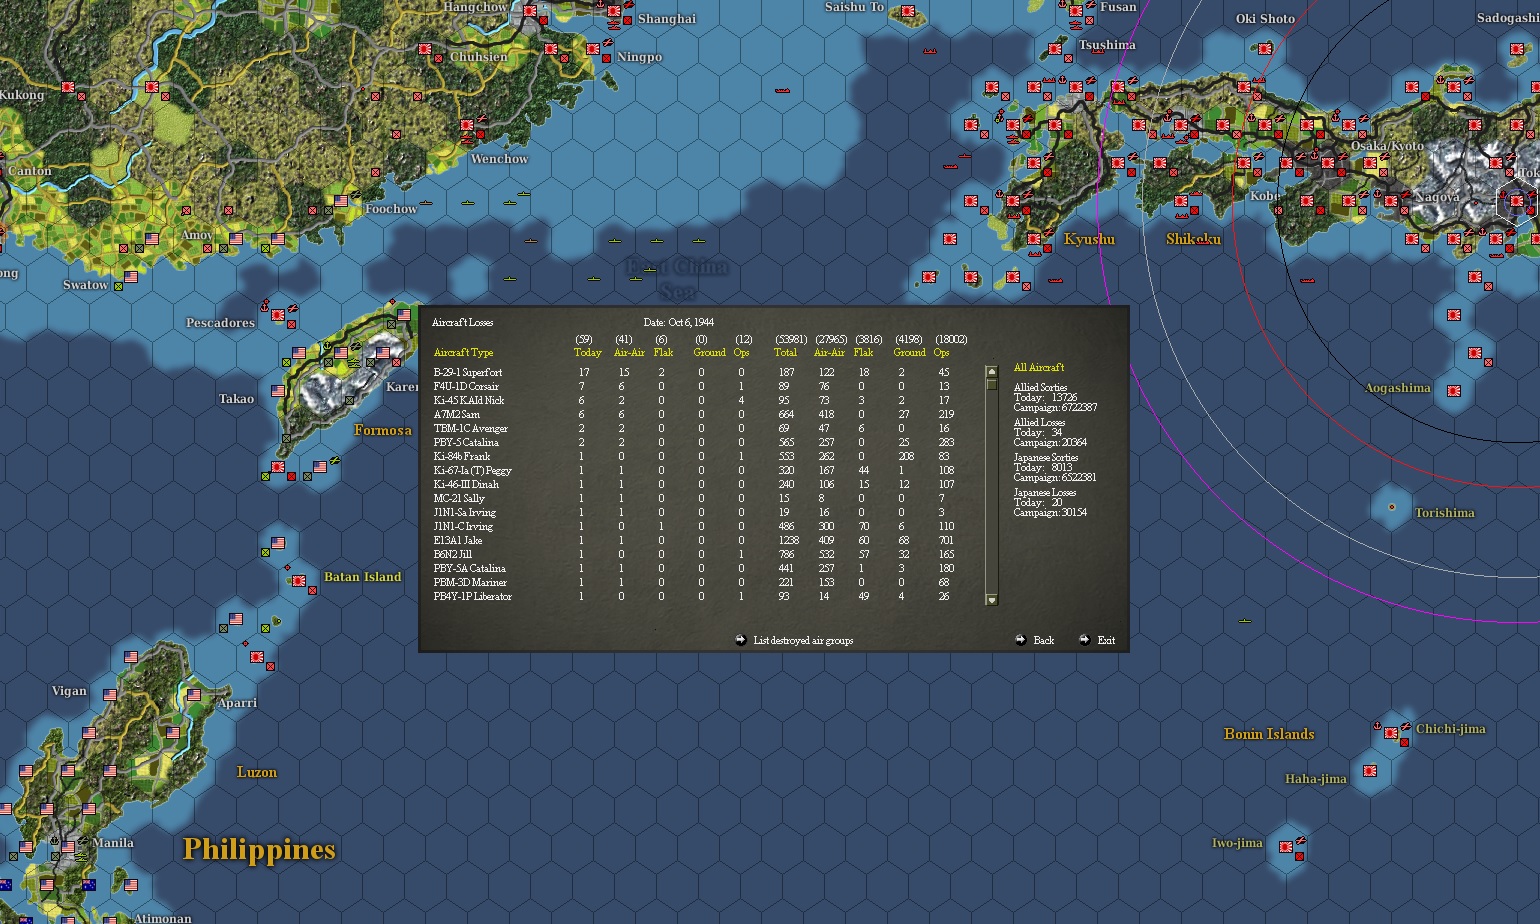The height and width of the screenshot is (924, 1540).
Task: Select the B6N2 Jill row
Action: pyautogui.click(x=692, y=554)
